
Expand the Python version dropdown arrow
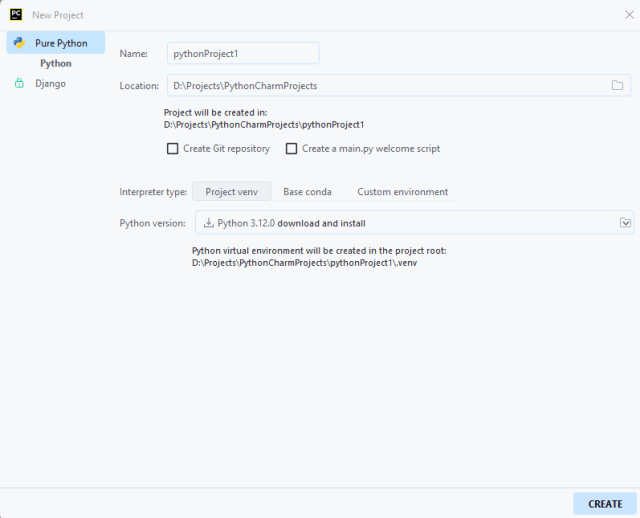coord(625,223)
